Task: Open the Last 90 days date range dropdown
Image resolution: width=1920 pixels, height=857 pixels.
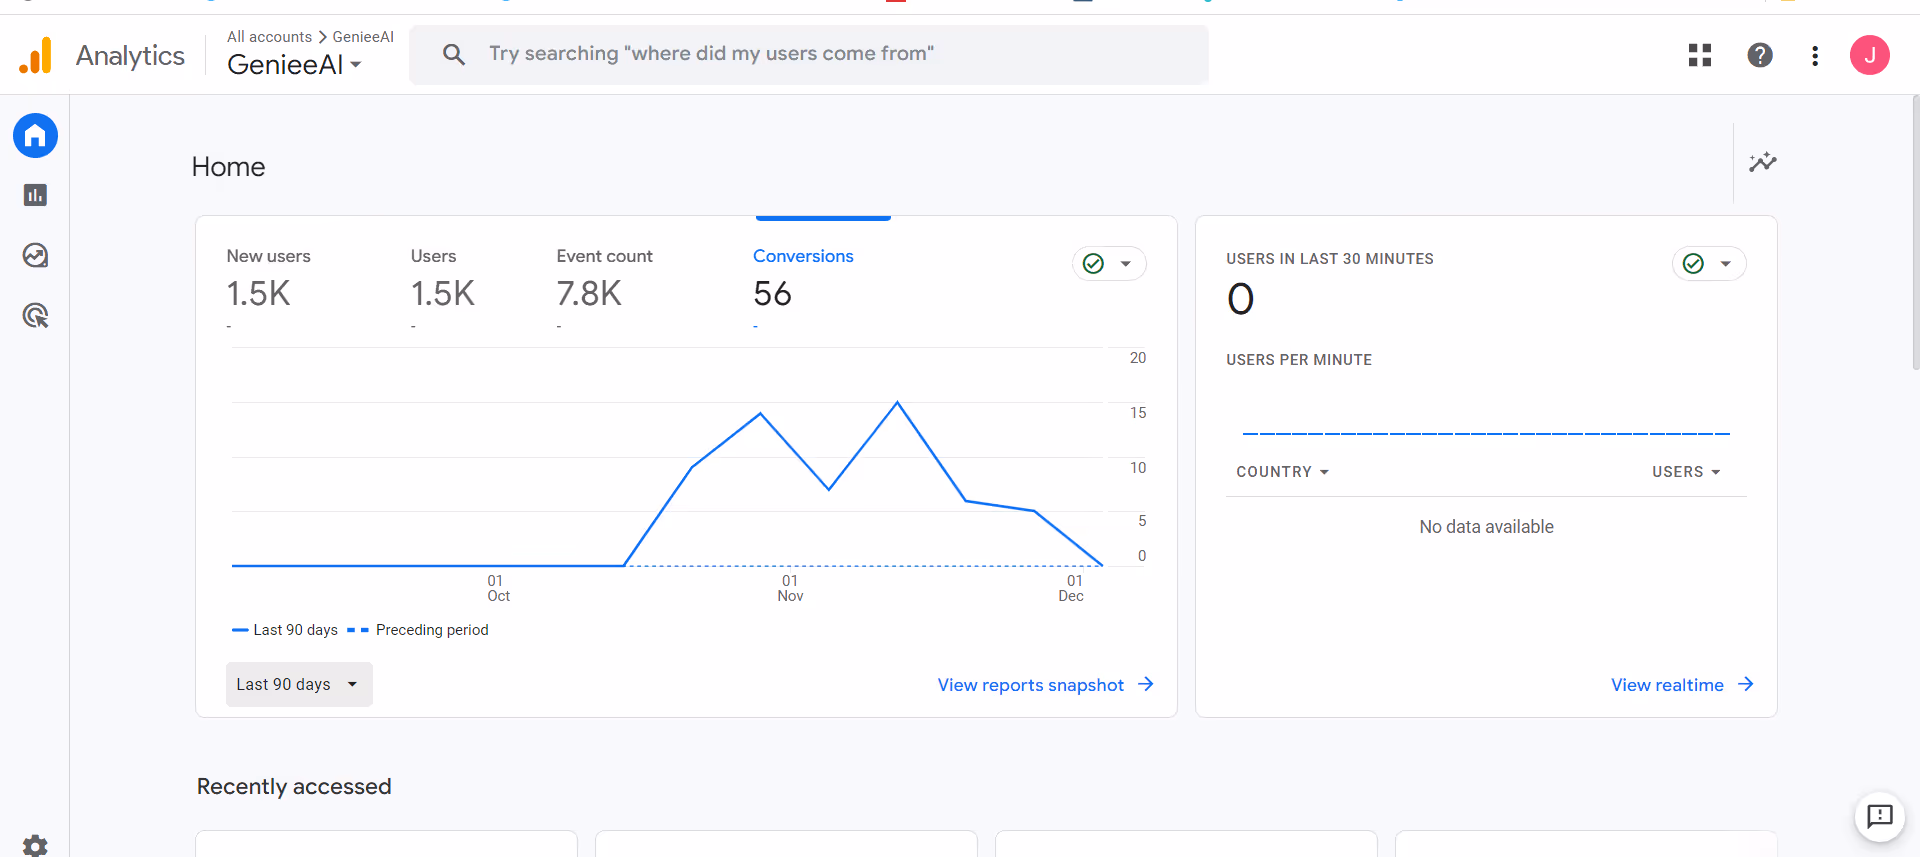Action: [299, 684]
